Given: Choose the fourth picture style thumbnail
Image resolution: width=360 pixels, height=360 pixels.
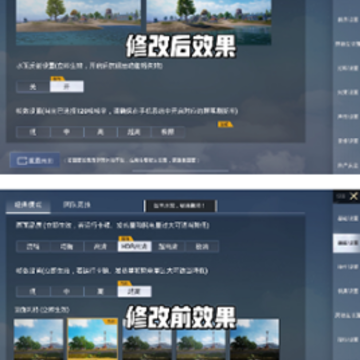Looking at the screenshot, I should coord(201,339).
